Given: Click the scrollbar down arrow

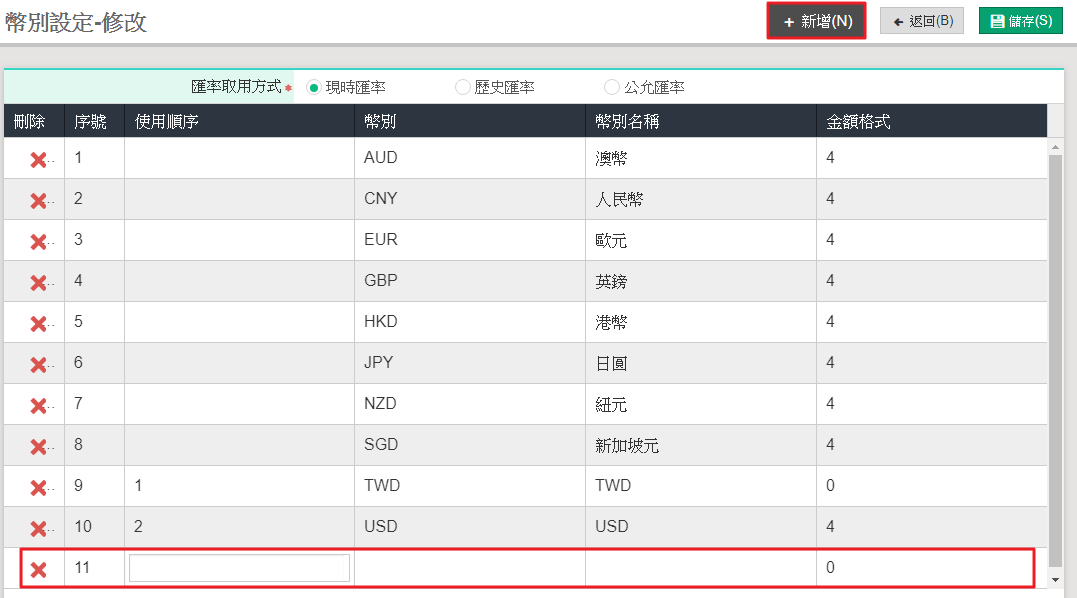Looking at the screenshot, I should [x=1056, y=580].
